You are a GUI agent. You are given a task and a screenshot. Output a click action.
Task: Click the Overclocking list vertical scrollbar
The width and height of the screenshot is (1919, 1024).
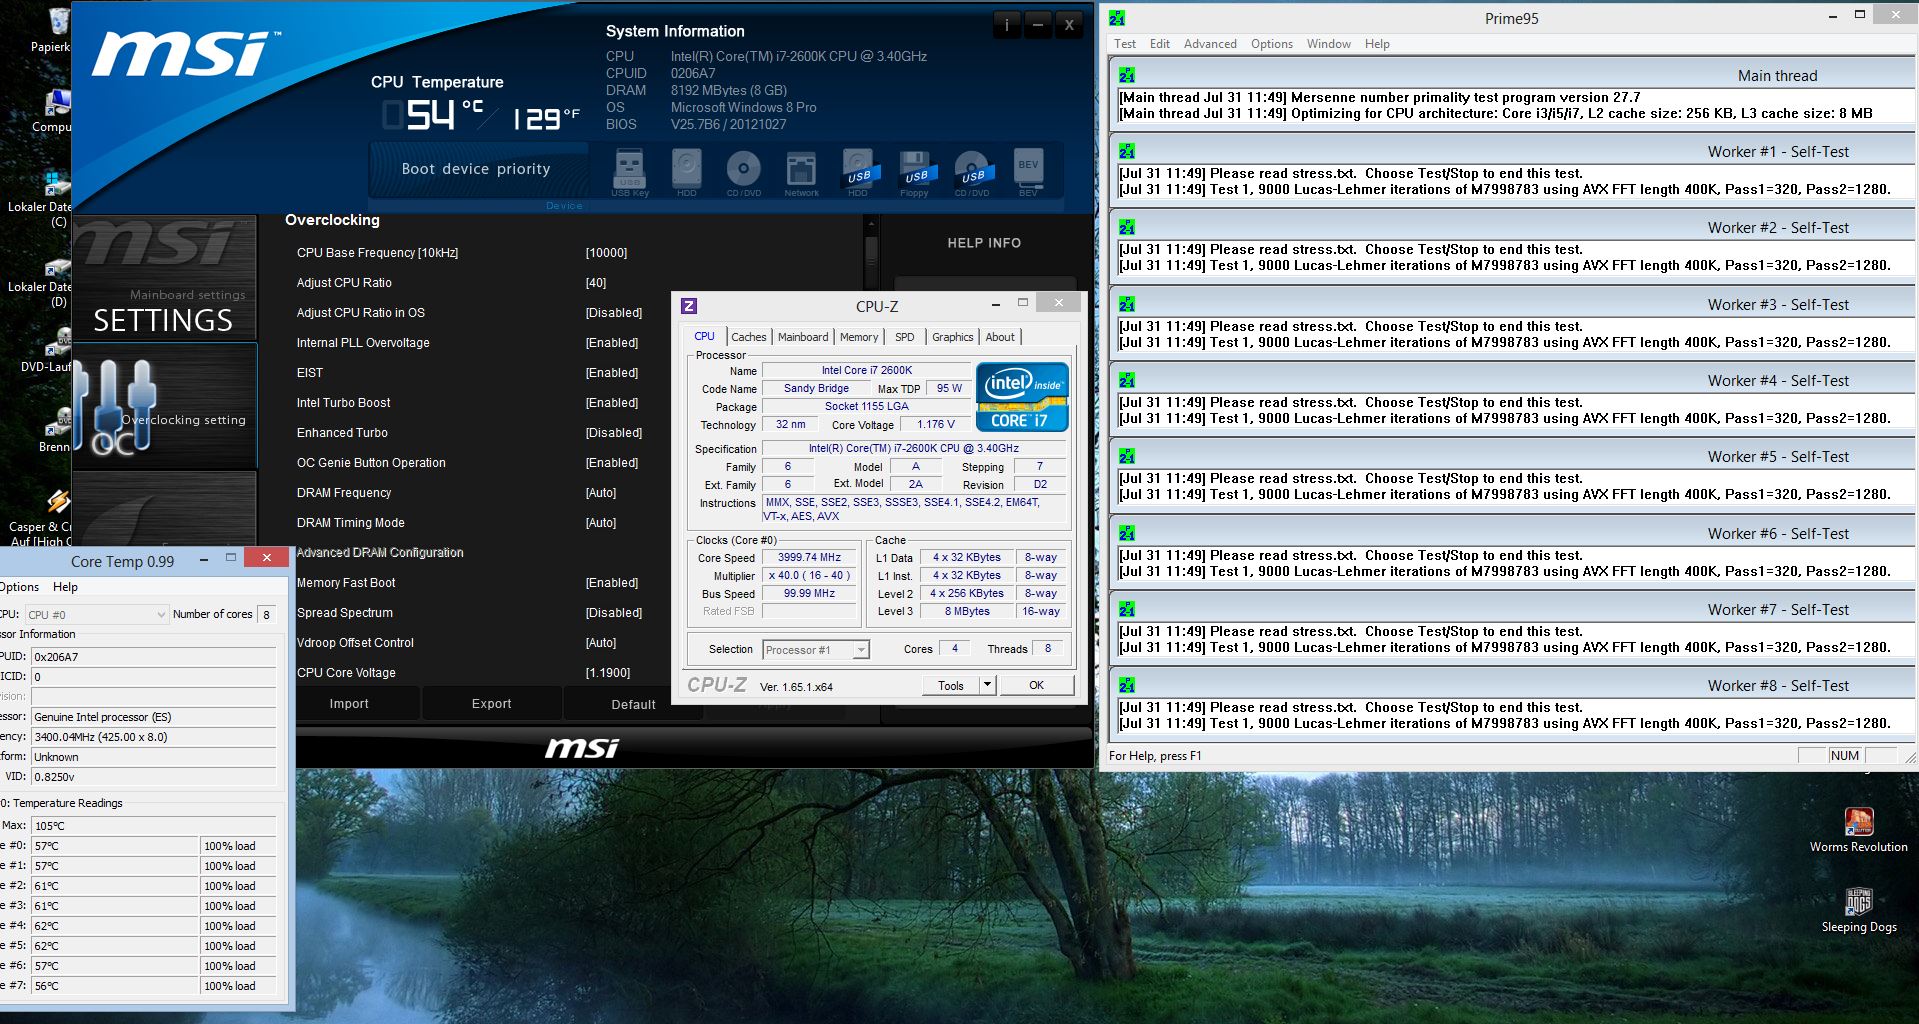[871, 250]
